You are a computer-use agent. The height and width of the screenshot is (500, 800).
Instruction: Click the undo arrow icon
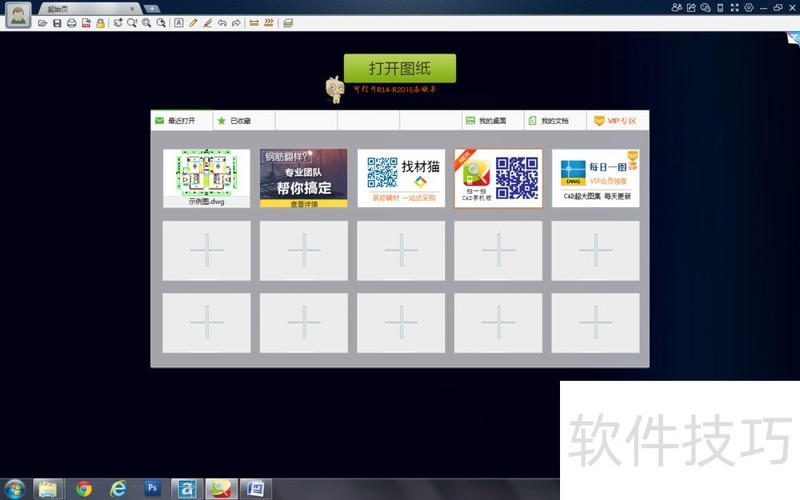click(222, 23)
